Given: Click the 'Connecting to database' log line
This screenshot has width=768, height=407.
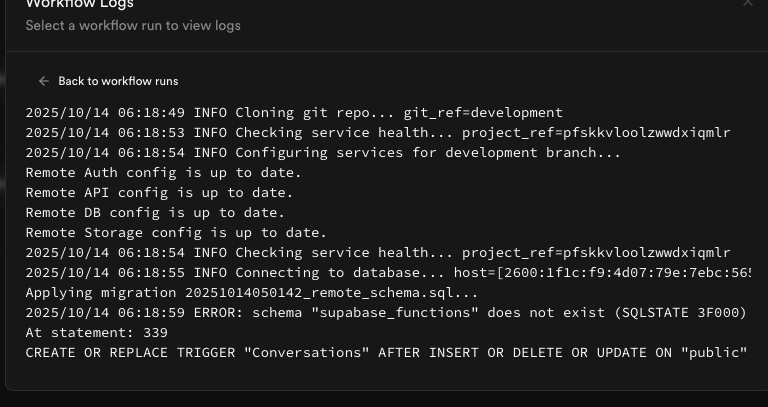Looking at the screenshot, I should 390,273.
